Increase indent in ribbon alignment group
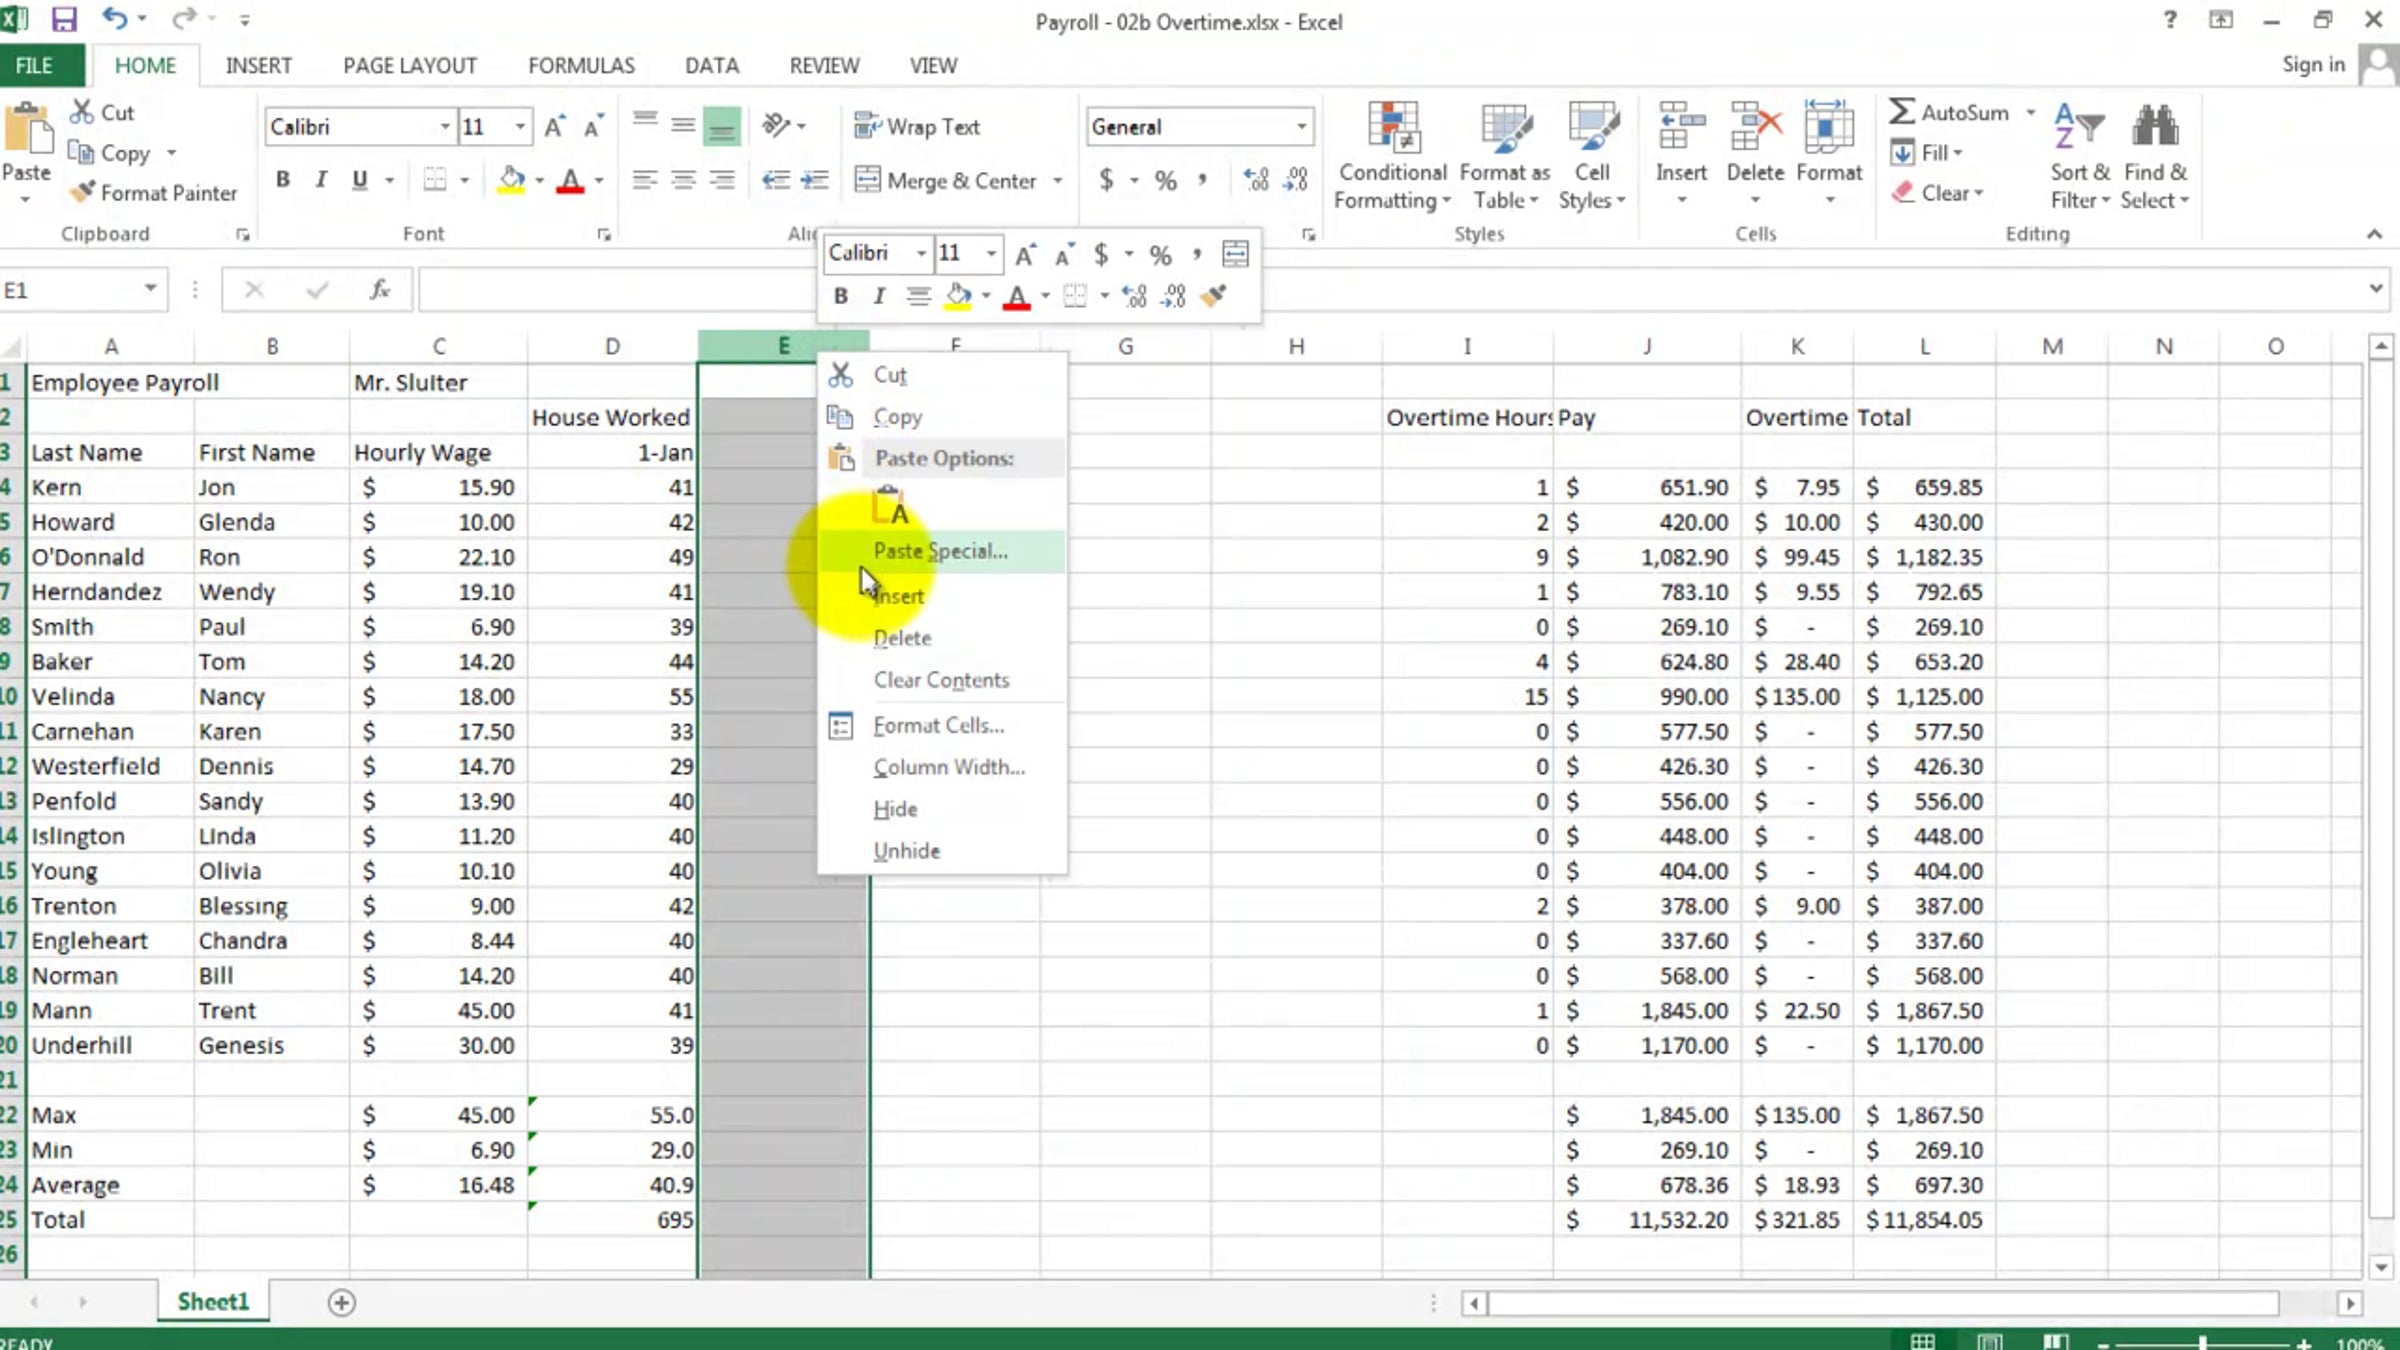This screenshot has width=2400, height=1350. click(x=815, y=180)
